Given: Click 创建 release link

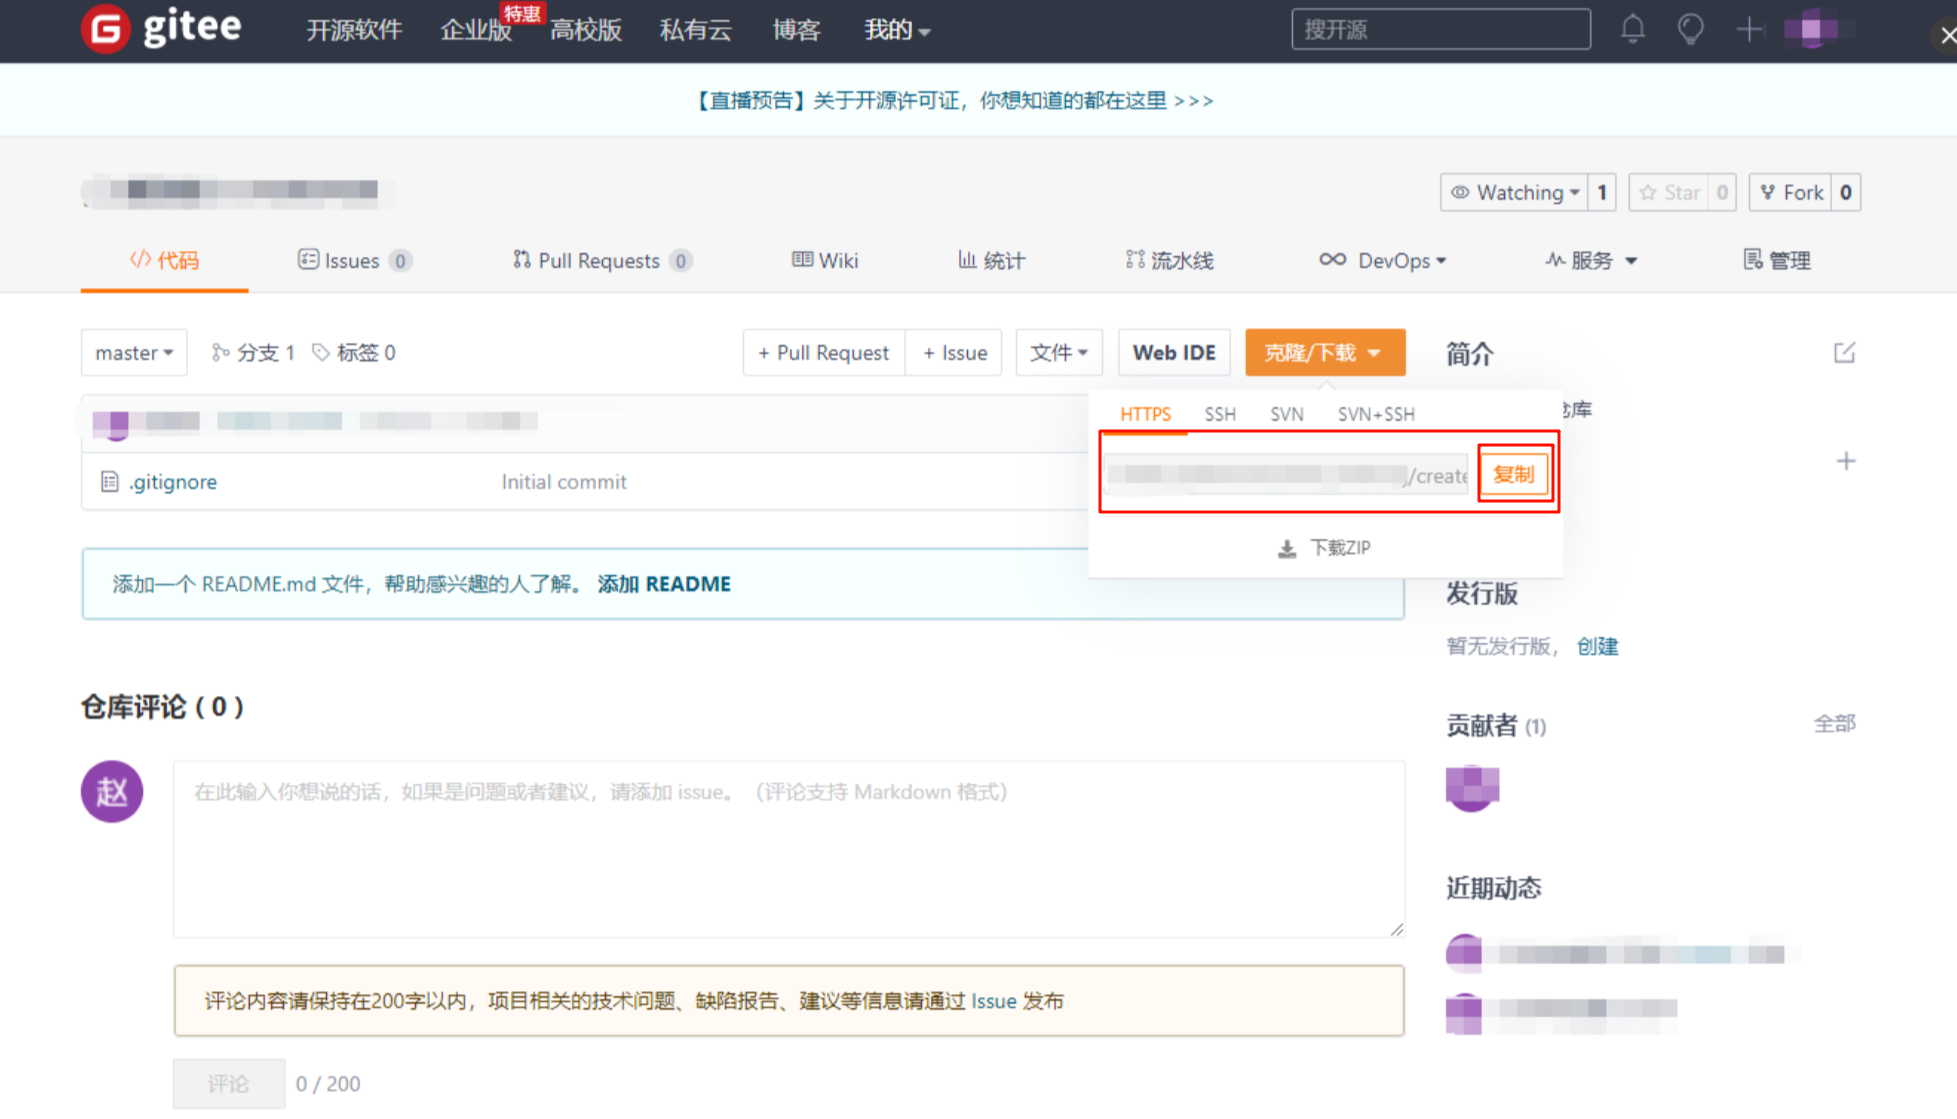Looking at the screenshot, I should click(1597, 647).
